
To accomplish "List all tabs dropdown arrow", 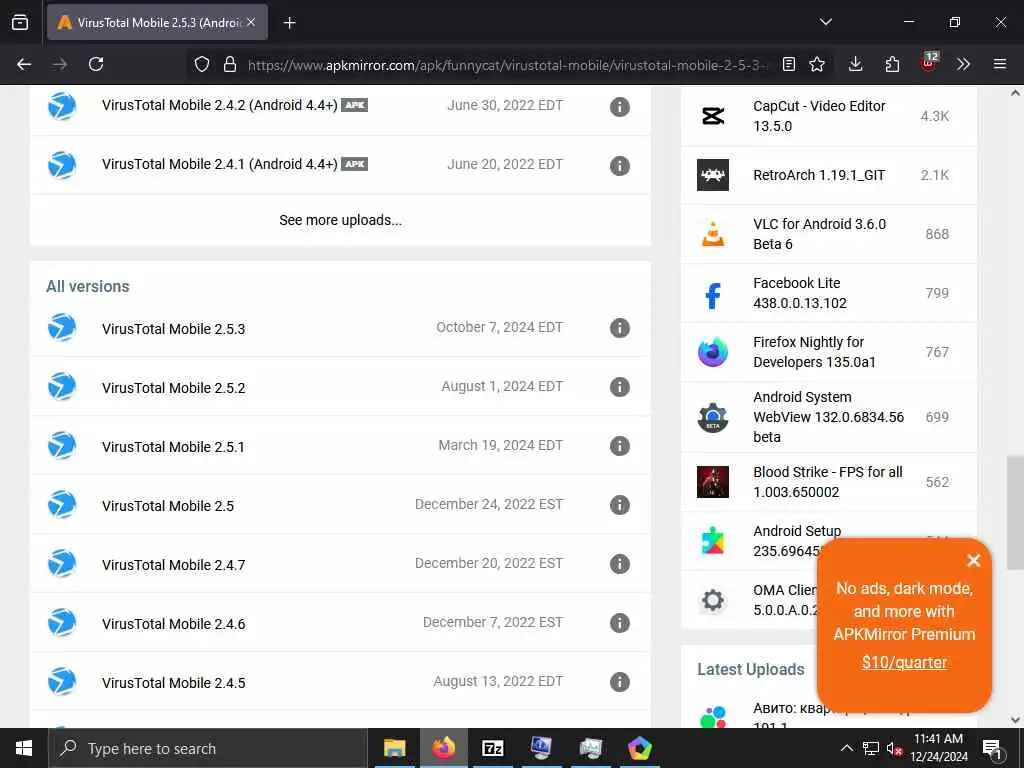I will click(x=826, y=22).
